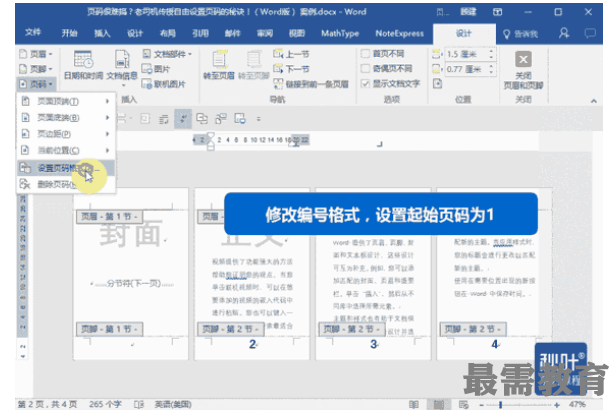Switch to the 审阅 tab
615x419 pixels.
point(265,33)
